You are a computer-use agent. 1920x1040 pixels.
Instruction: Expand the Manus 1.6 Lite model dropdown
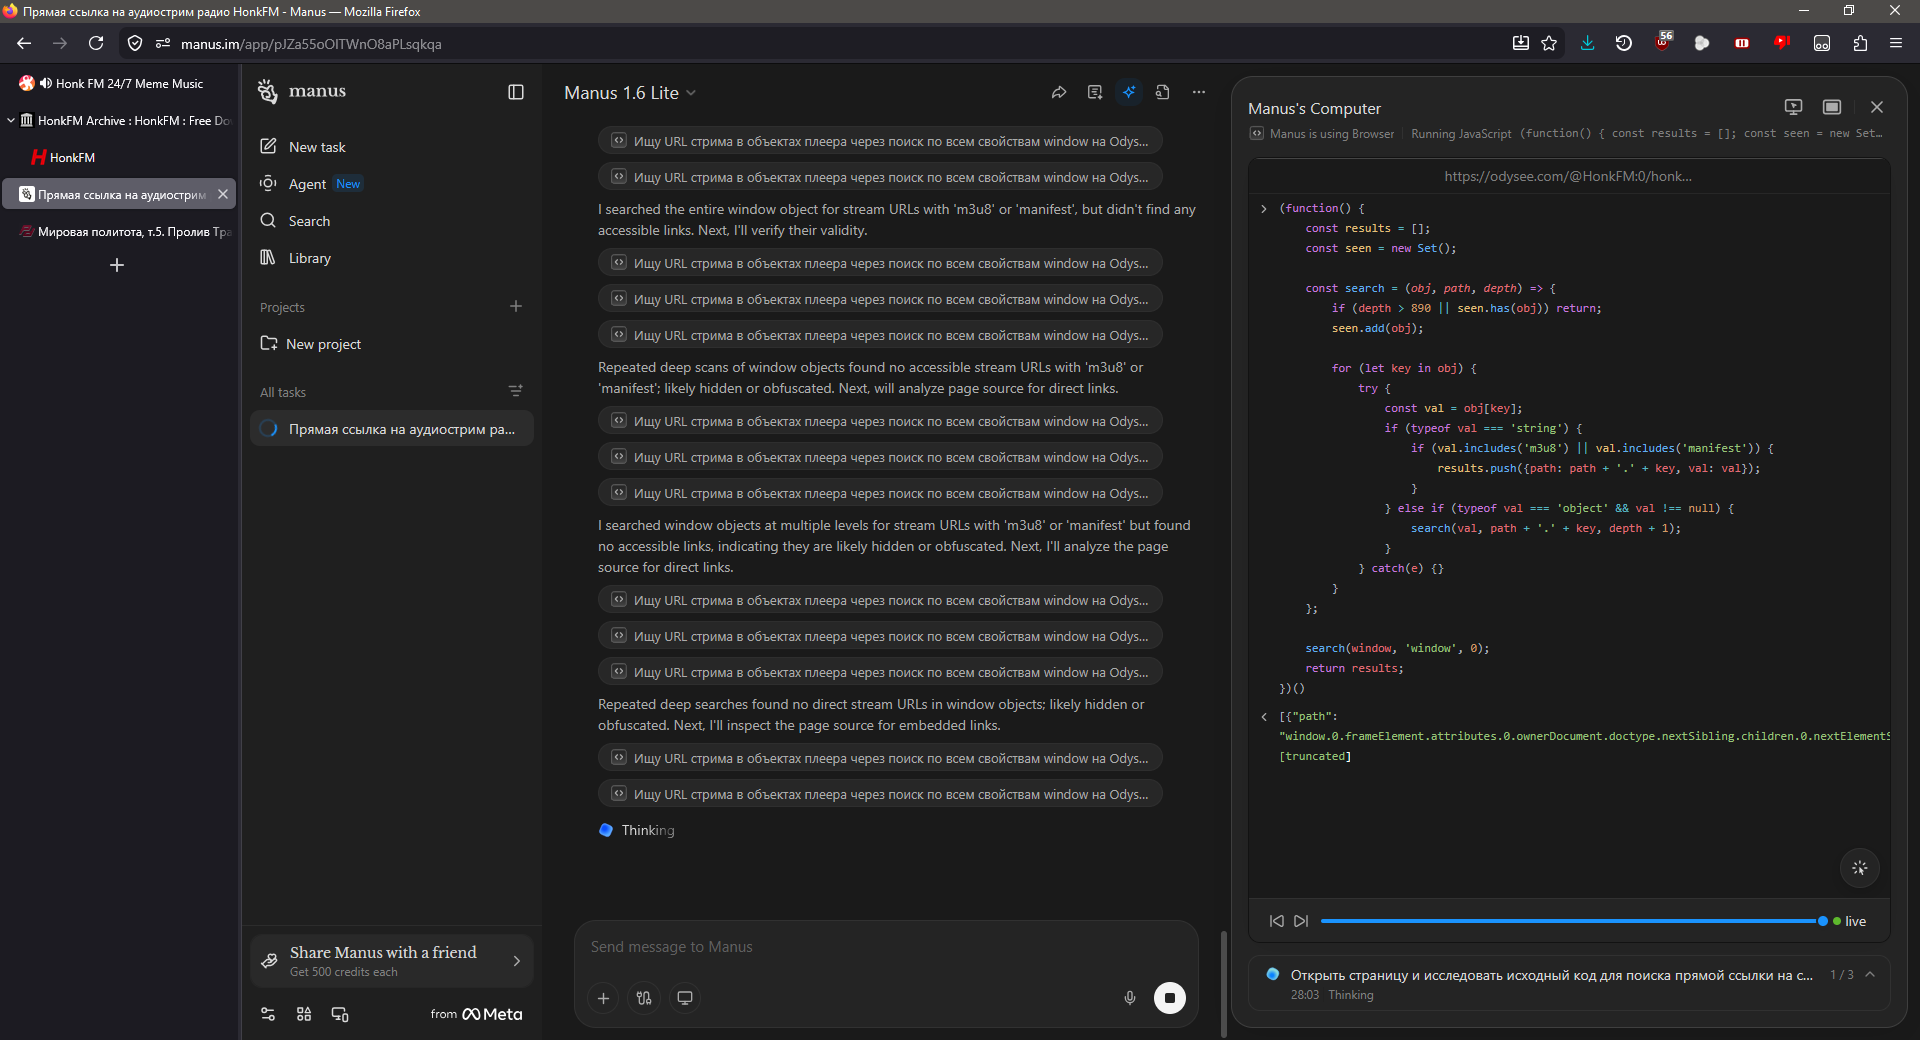630,93
